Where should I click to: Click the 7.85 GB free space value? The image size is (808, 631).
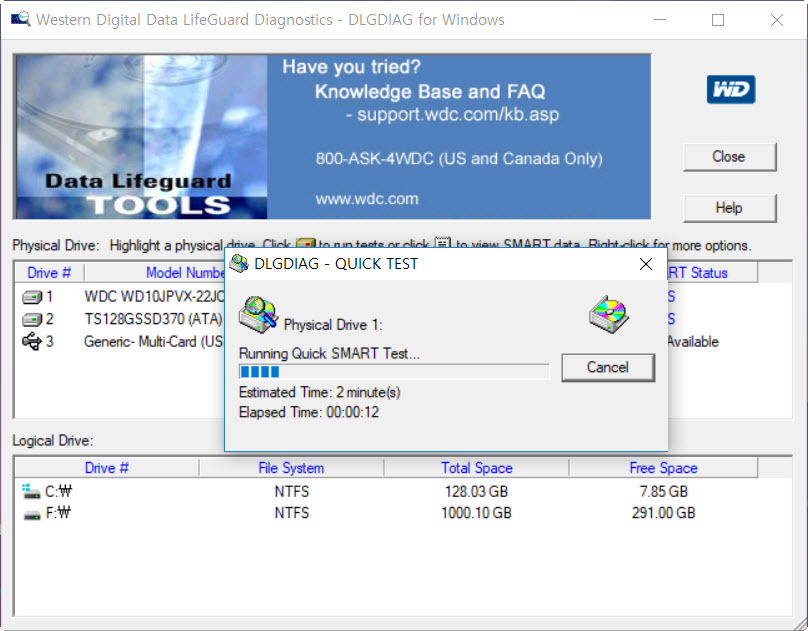(664, 491)
